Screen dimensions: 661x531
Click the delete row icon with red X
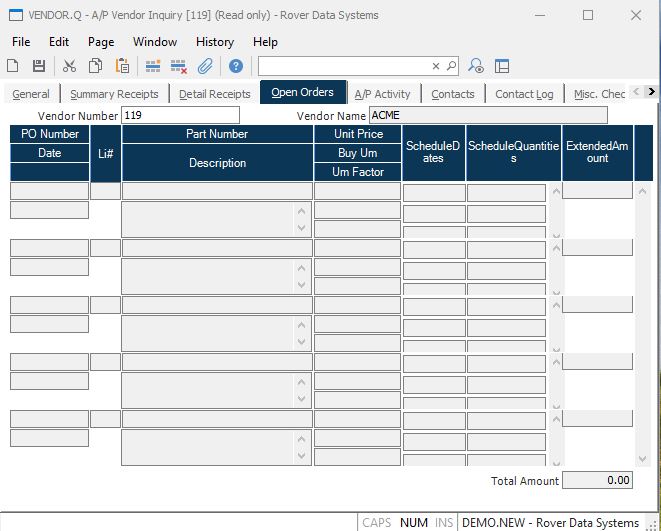click(179, 66)
